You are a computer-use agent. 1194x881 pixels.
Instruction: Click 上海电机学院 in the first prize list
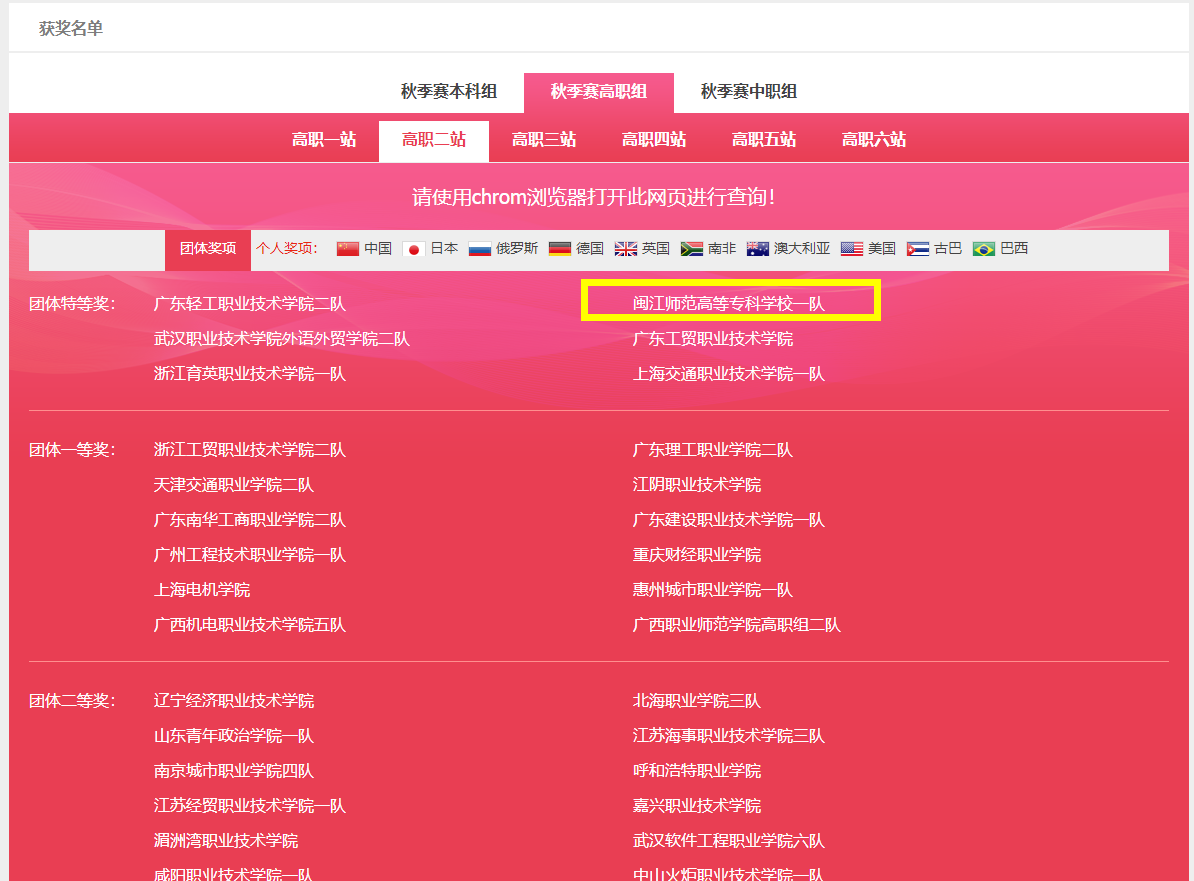[202, 590]
